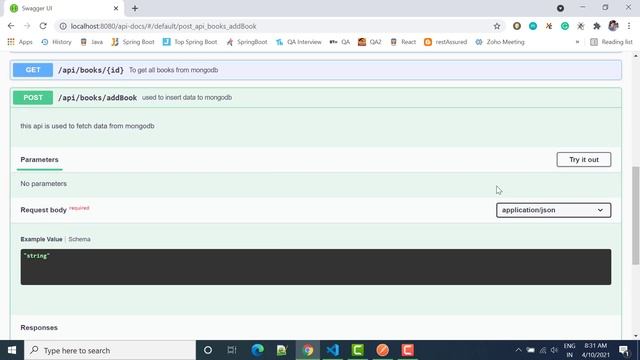This screenshot has width=640, height=360.
Task: Click the browser back arrow
Action: coord(11,26)
